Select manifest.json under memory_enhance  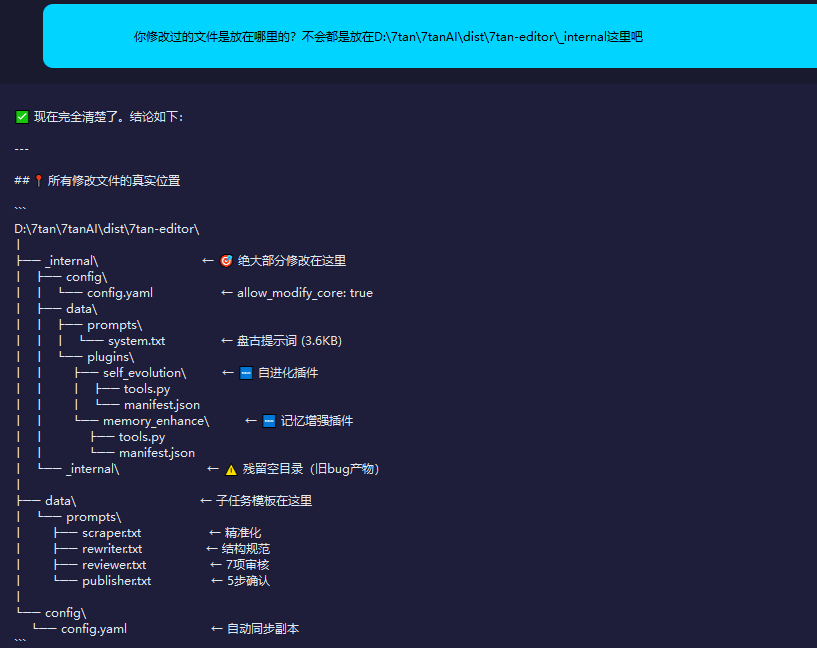[157, 453]
